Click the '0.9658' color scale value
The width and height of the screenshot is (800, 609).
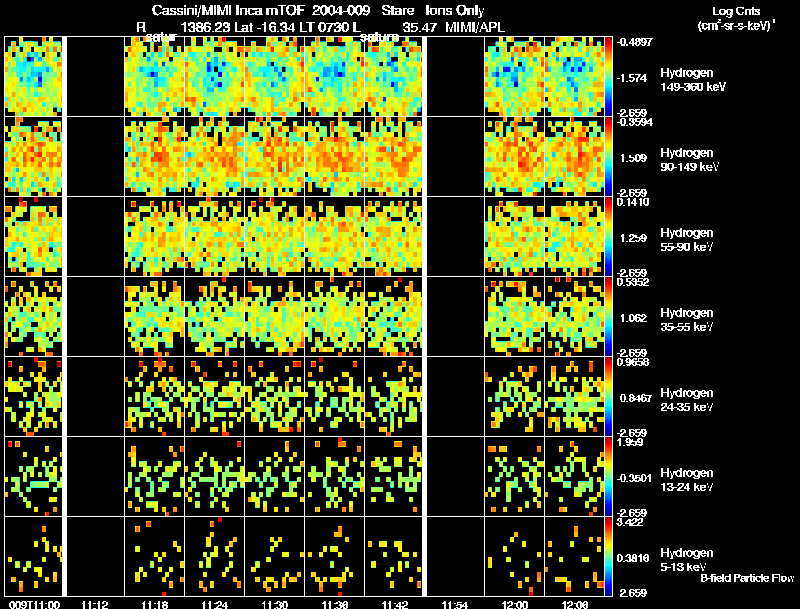coord(633,362)
